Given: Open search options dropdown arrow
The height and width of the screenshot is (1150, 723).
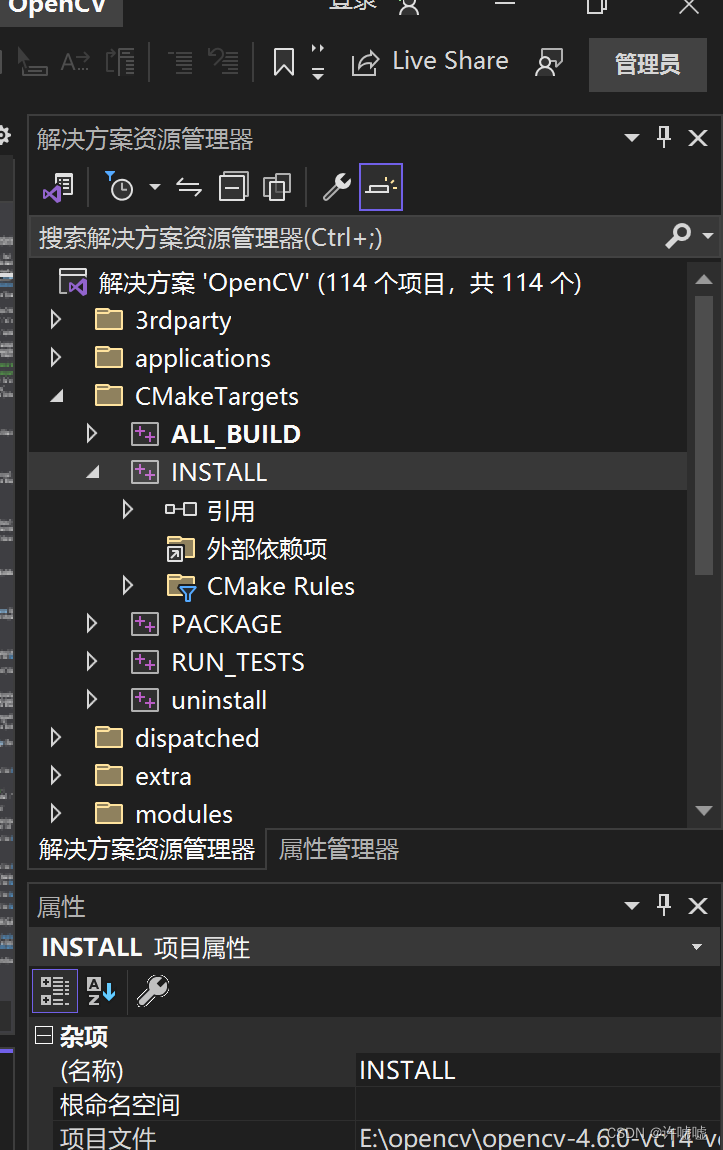Looking at the screenshot, I should [x=708, y=236].
